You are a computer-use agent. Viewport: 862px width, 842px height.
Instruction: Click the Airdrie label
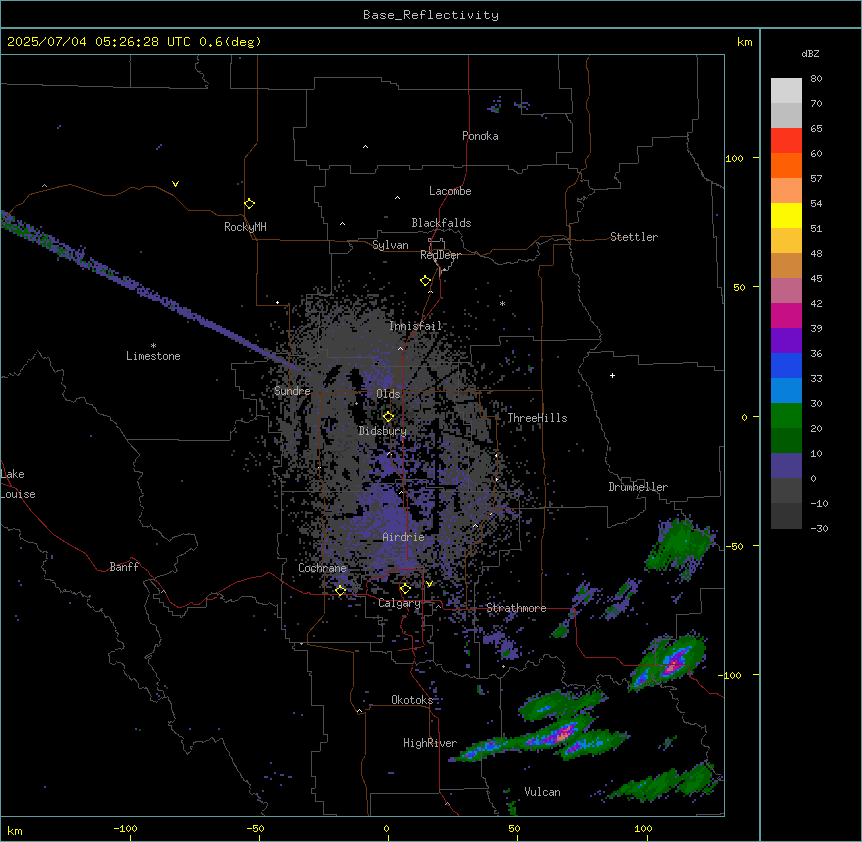click(x=404, y=537)
